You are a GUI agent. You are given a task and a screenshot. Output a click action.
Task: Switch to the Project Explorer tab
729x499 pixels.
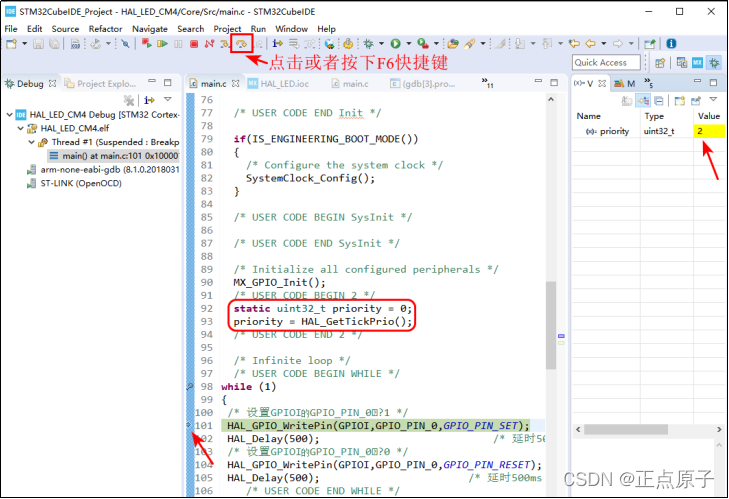tap(100, 84)
